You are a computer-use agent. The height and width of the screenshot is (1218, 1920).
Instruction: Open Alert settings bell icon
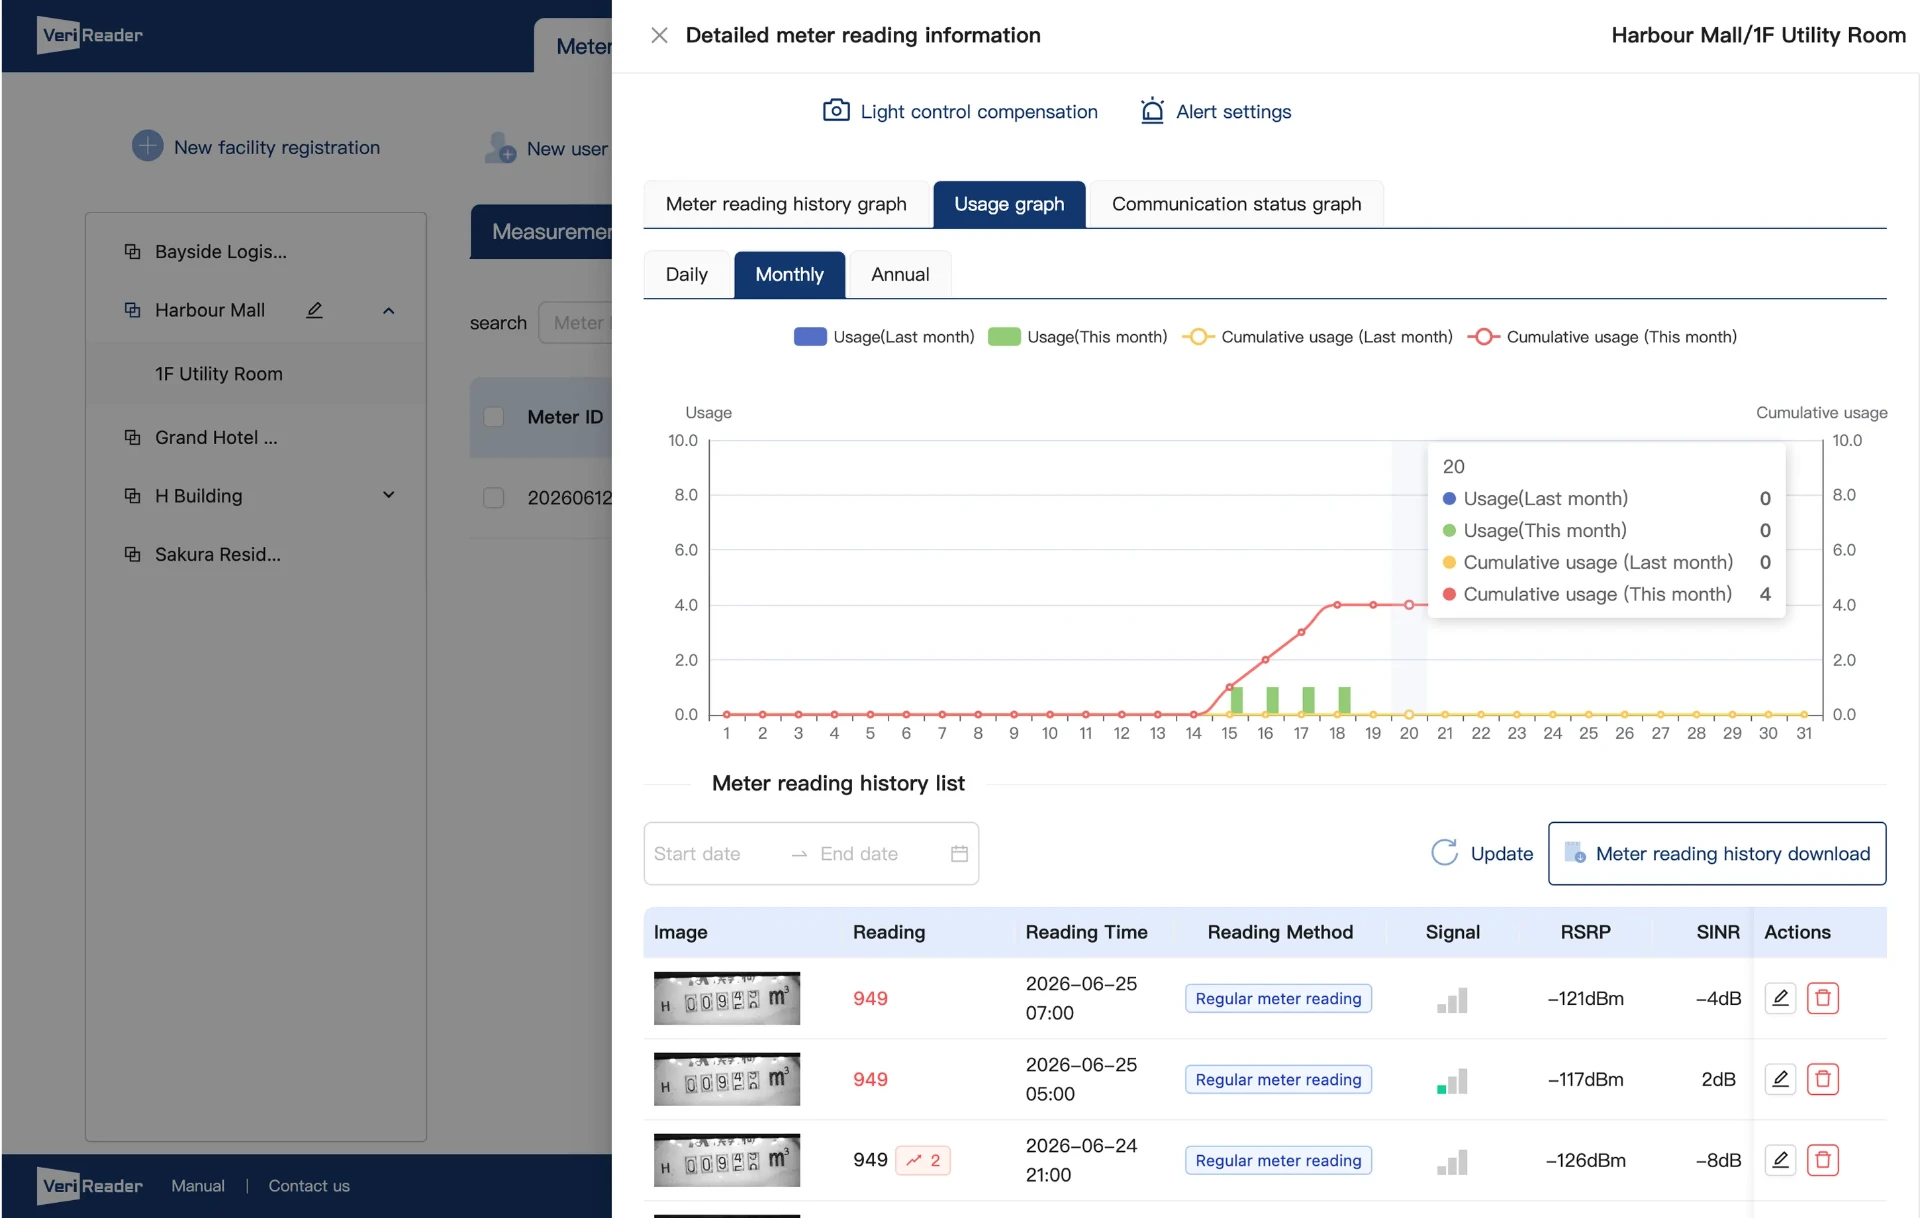(1152, 111)
